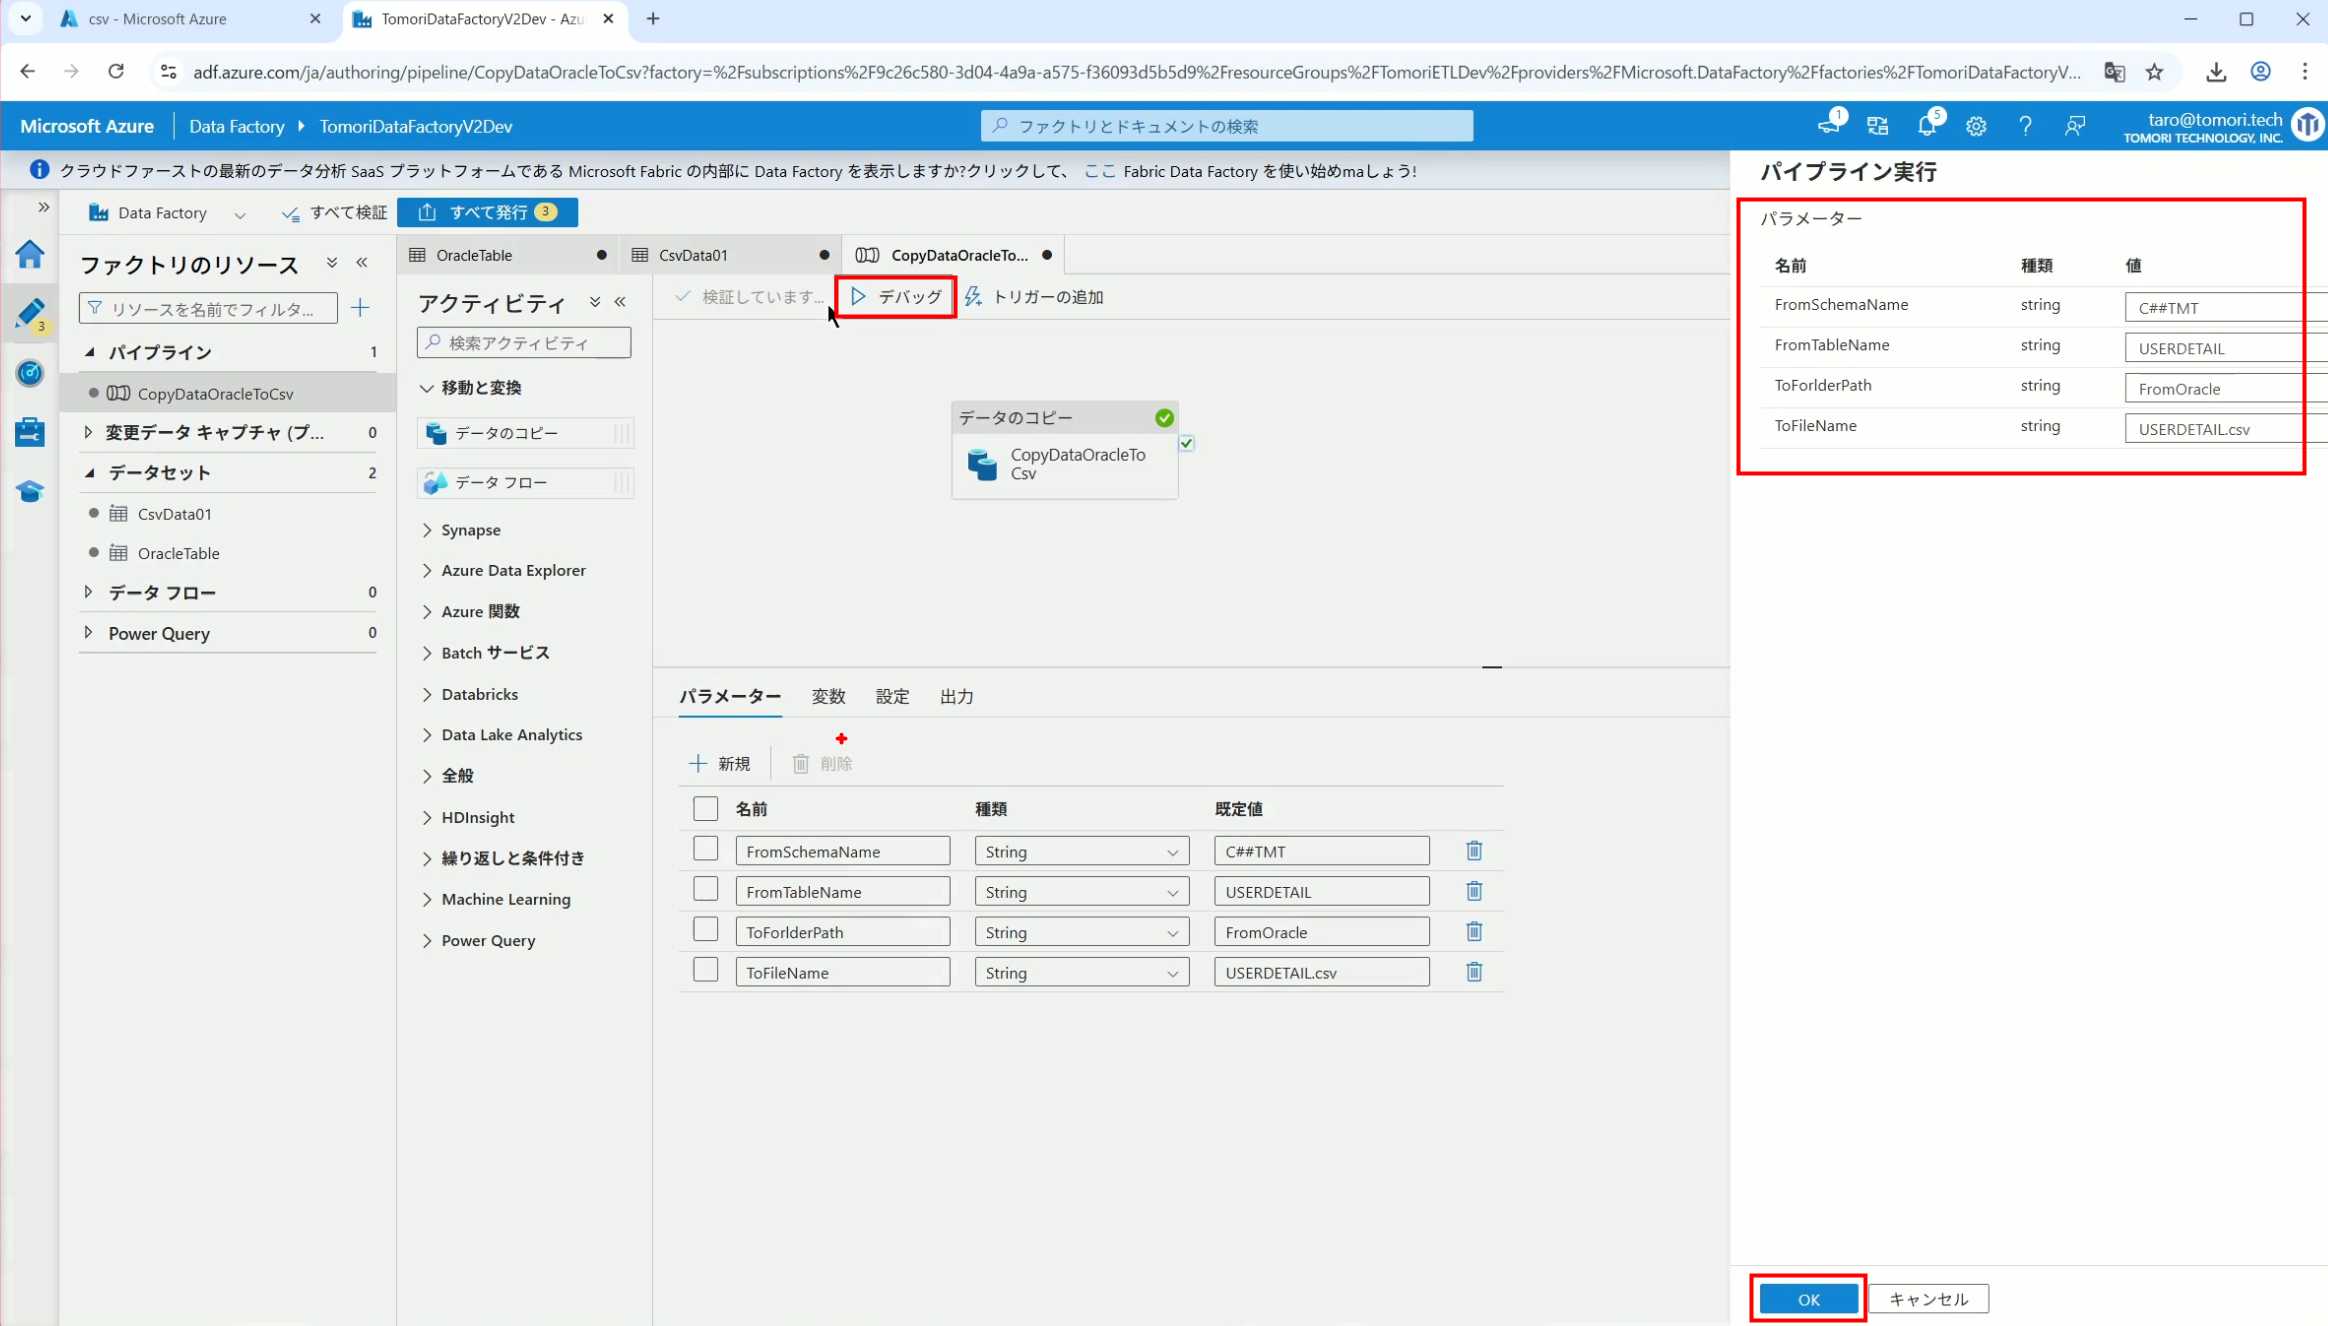Open the Home icon in left sidebar
The height and width of the screenshot is (1326, 2328).
30,254
